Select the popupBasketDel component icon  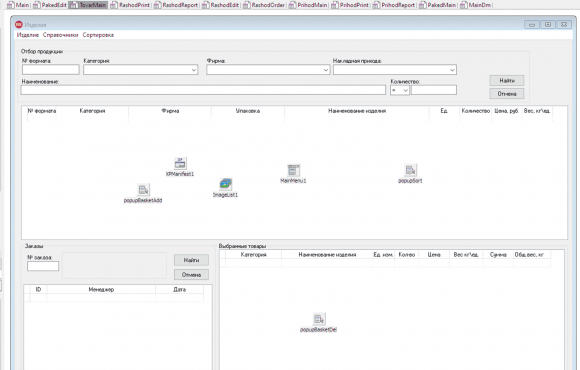coord(319,319)
